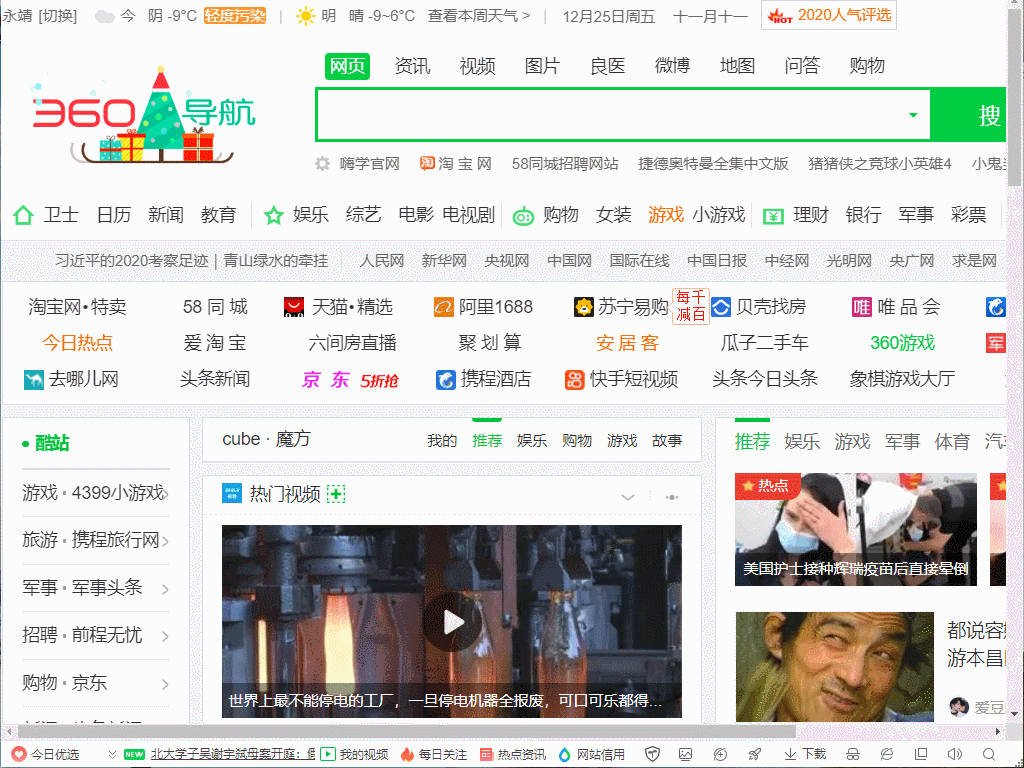Open 360游戏 green link
1024x768 pixels.
(903, 343)
